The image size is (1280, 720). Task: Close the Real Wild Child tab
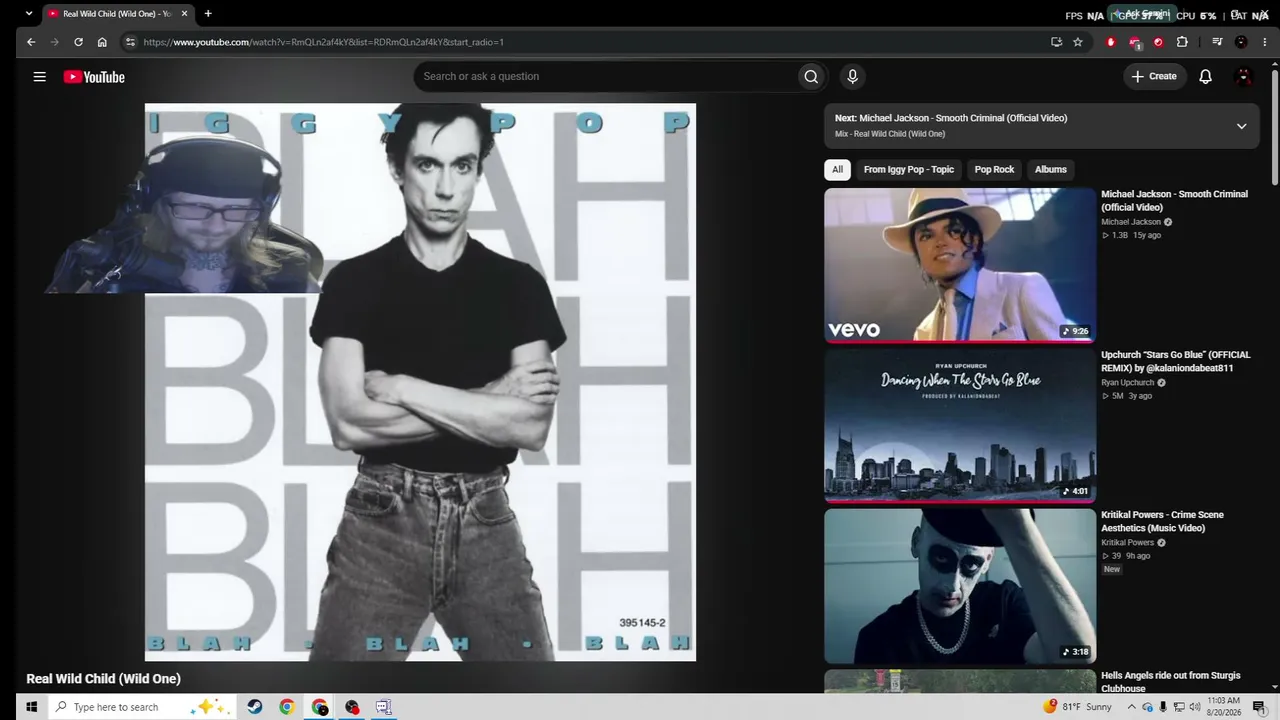(x=184, y=14)
